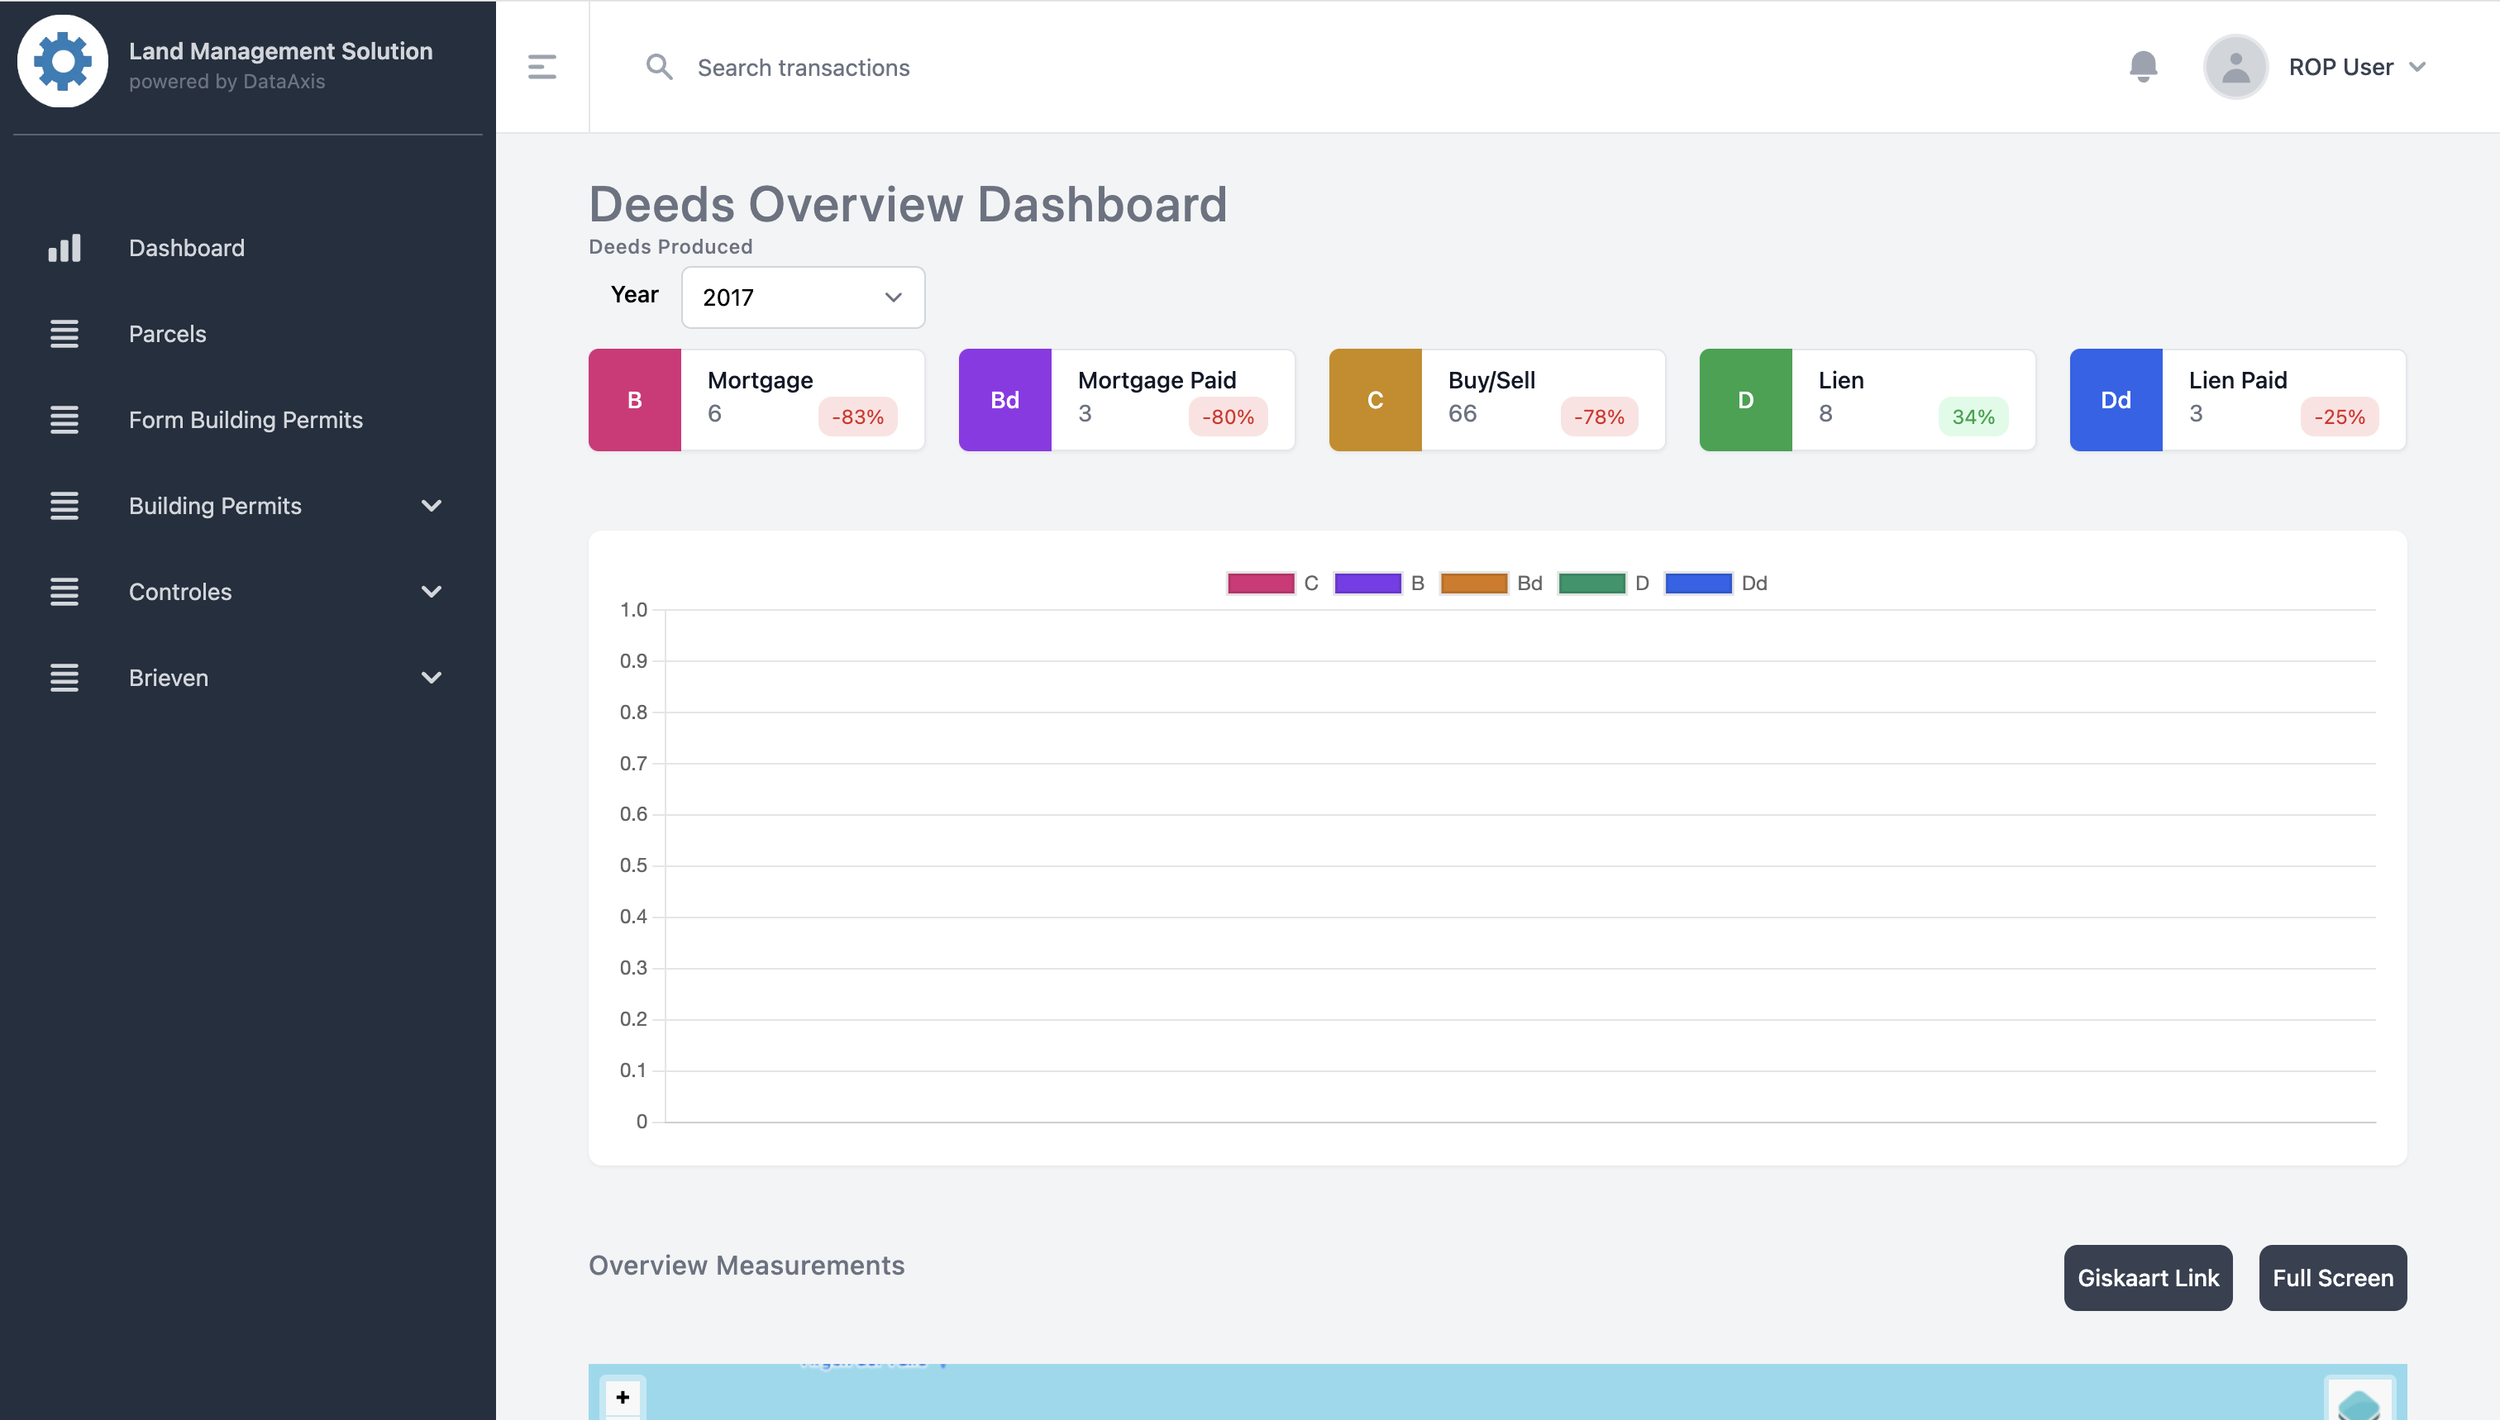The height and width of the screenshot is (1420, 2500).
Task: Click Overview Measurements heading
Action: [747, 1266]
